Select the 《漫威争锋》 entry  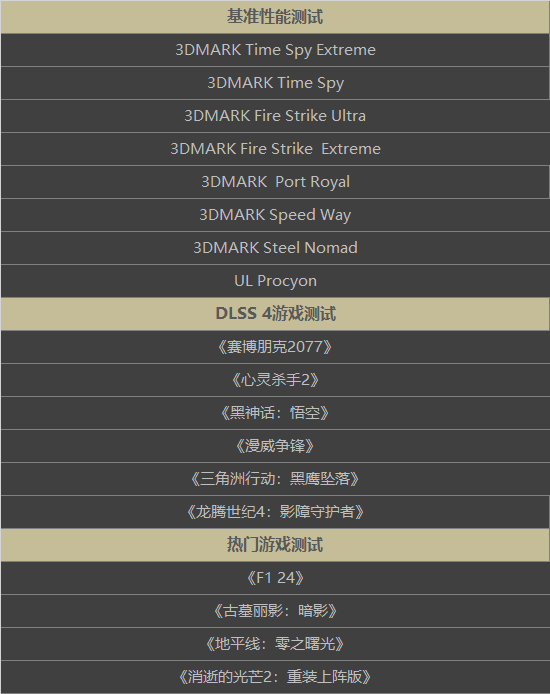[x=275, y=446]
